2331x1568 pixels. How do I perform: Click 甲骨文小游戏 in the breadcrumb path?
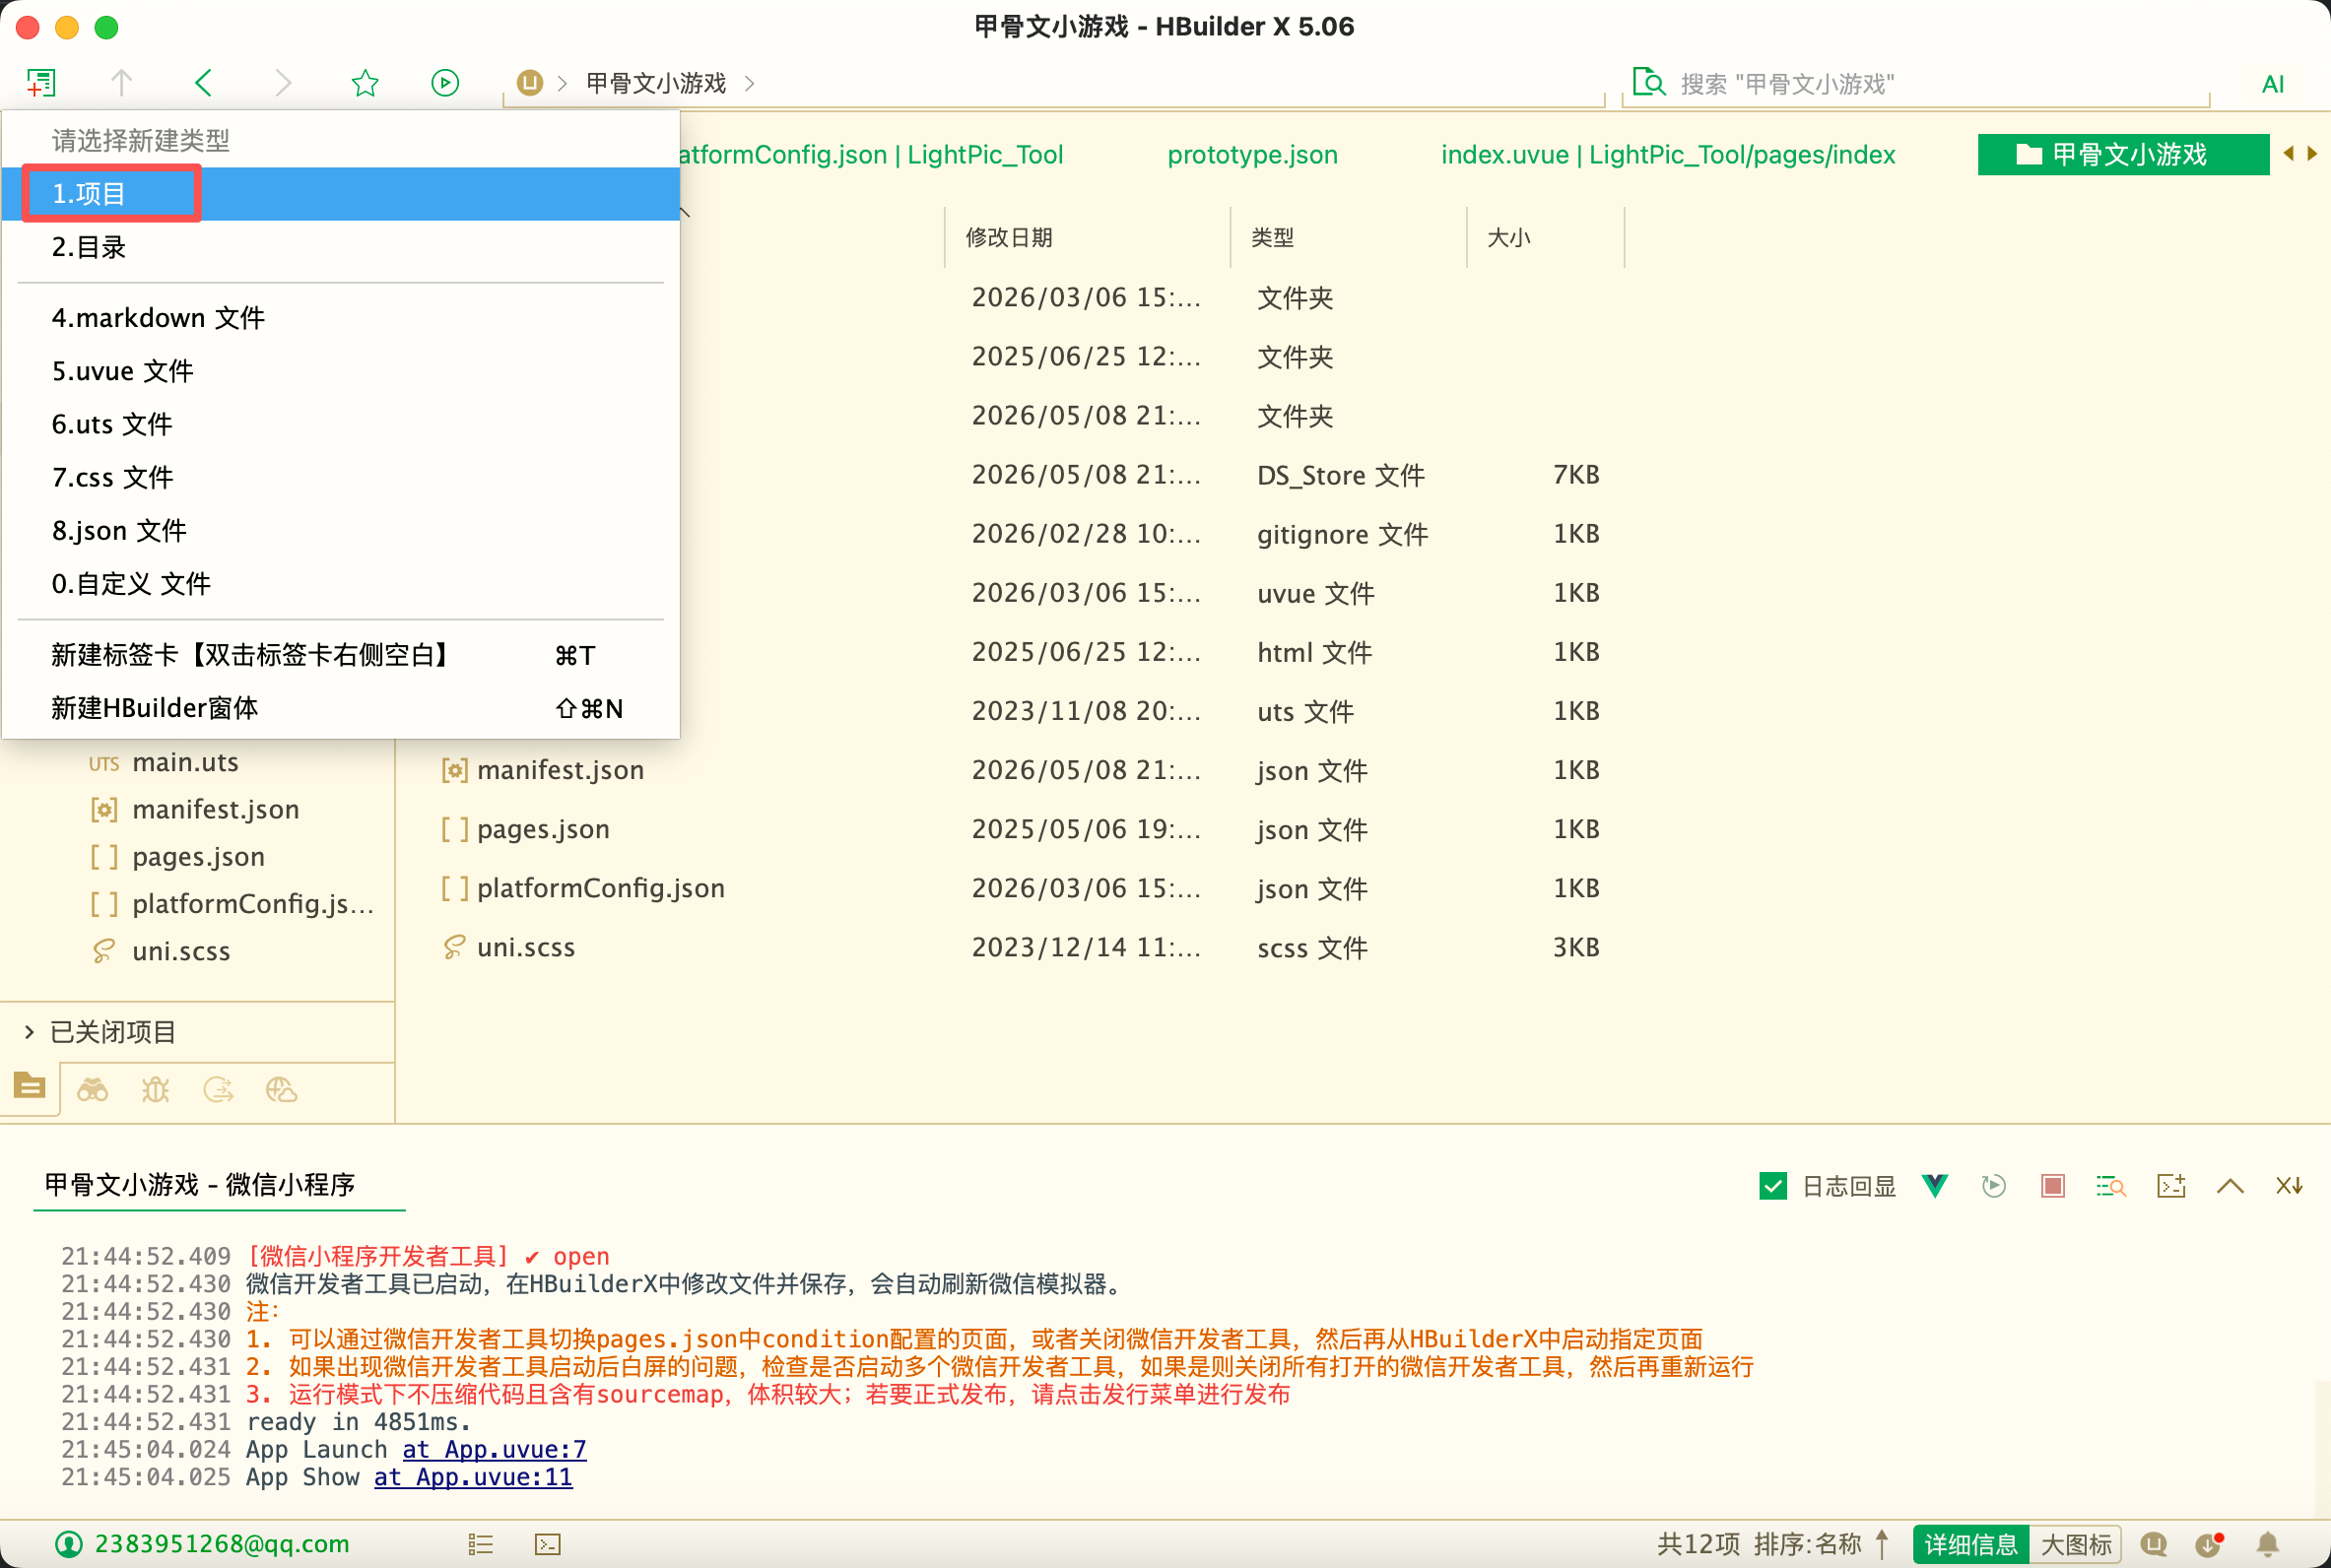[x=656, y=83]
